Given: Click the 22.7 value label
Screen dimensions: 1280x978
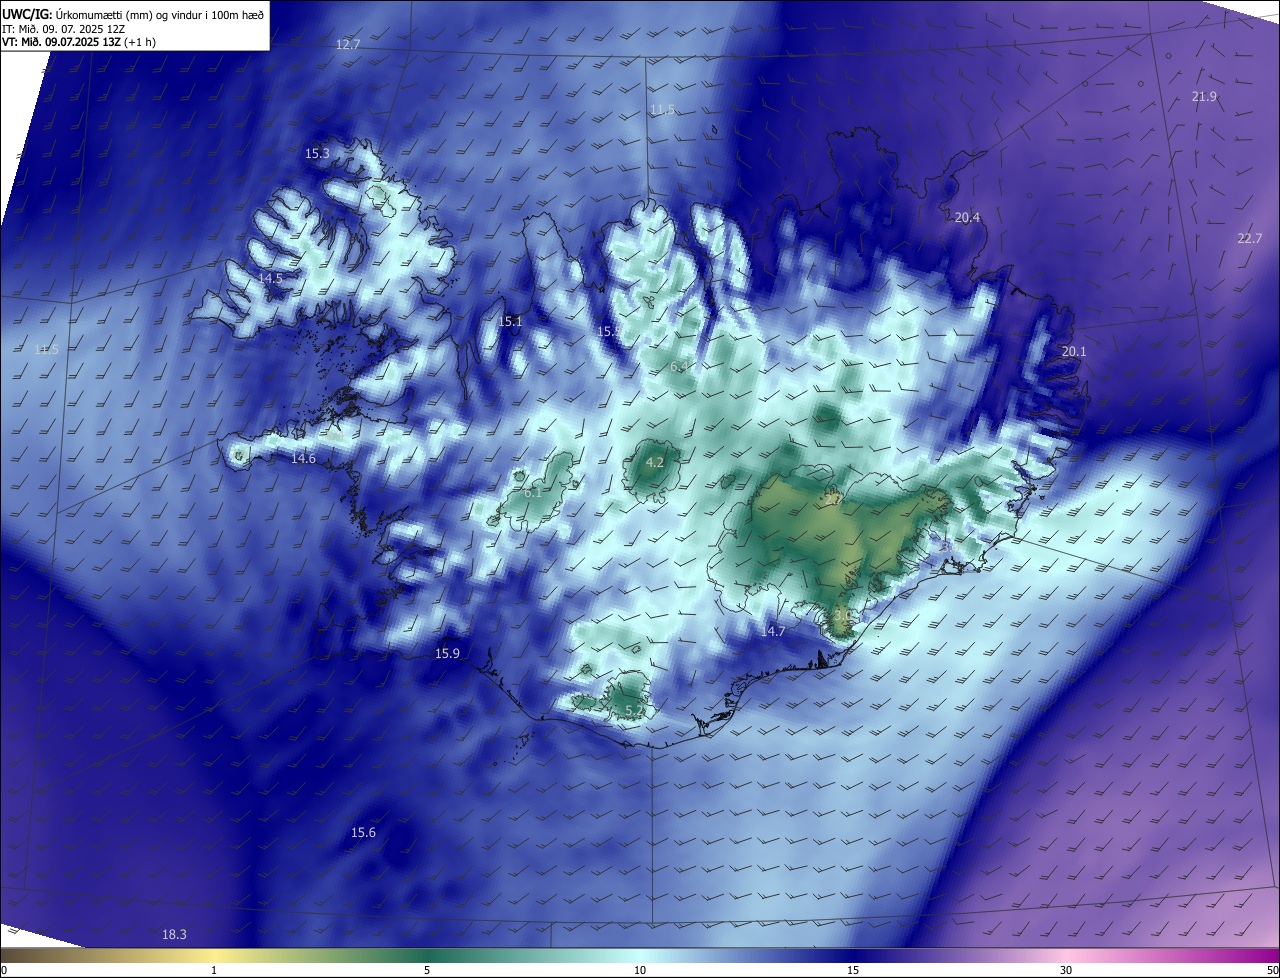Looking at the screenshot, I should tap(1250, 238).
